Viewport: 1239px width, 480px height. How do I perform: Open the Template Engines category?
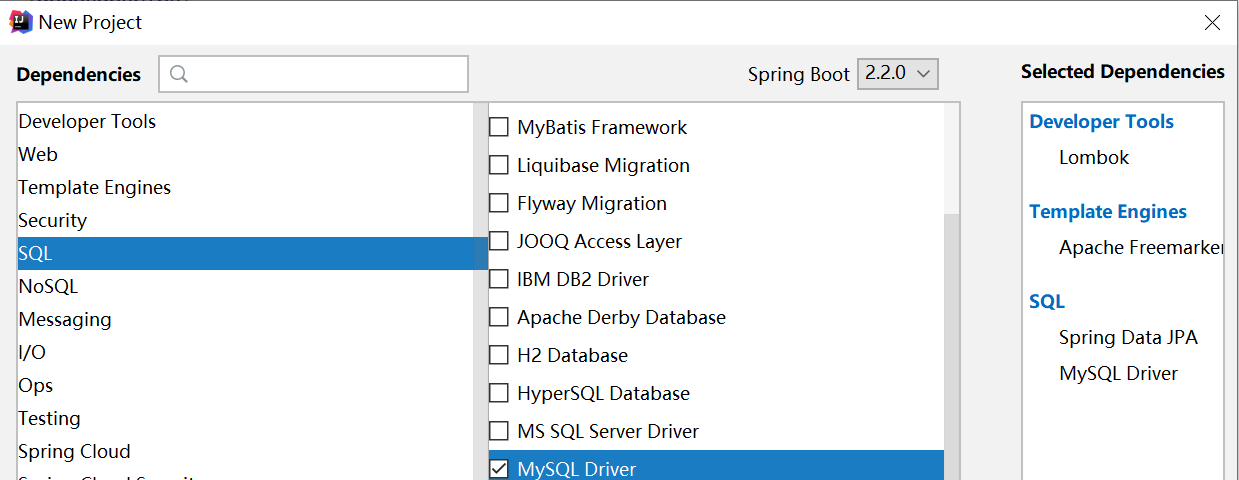[x=94, y=188]
